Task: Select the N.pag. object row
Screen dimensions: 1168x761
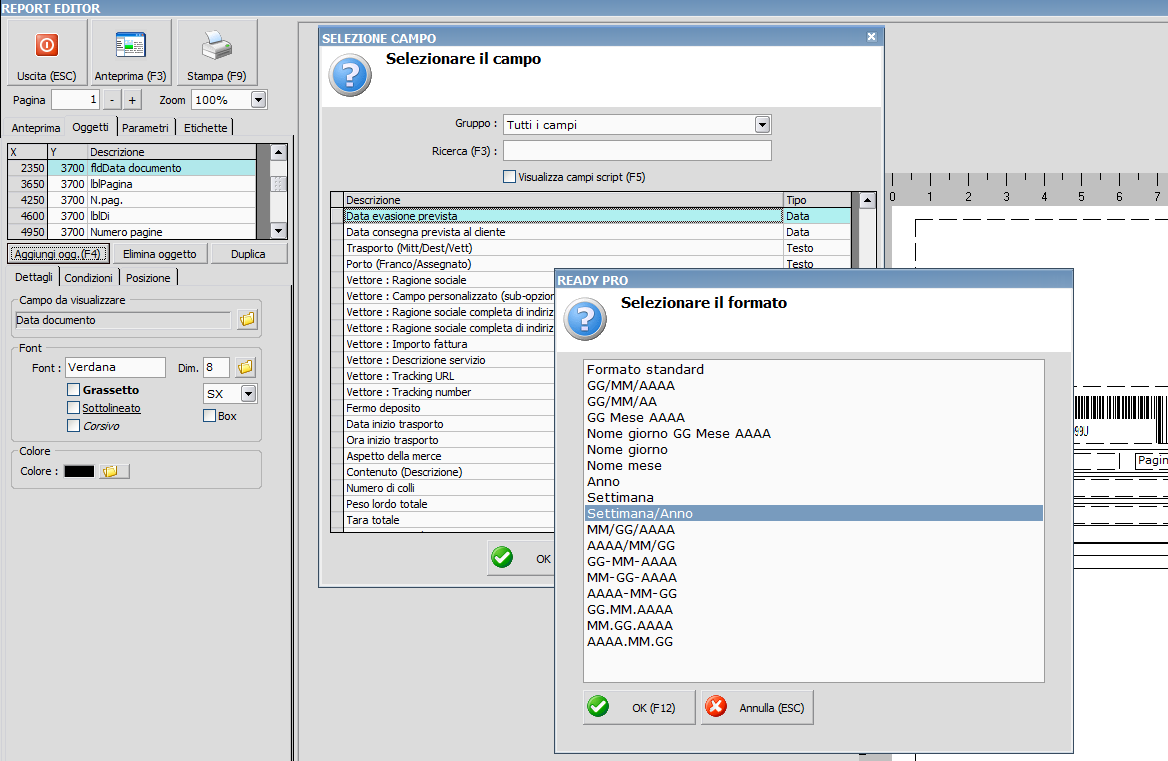Action: 132,200
